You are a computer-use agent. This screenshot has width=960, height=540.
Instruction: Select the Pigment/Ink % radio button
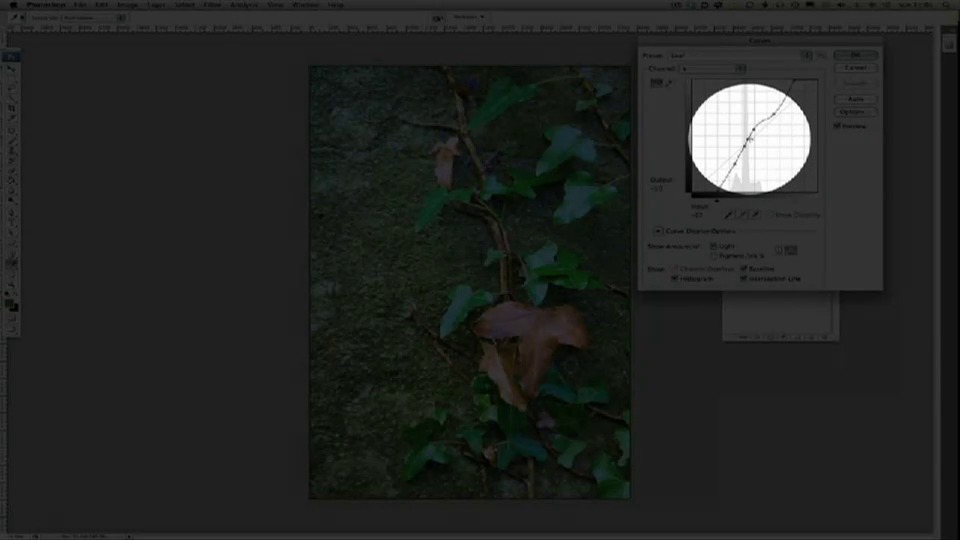pos(713,255)
